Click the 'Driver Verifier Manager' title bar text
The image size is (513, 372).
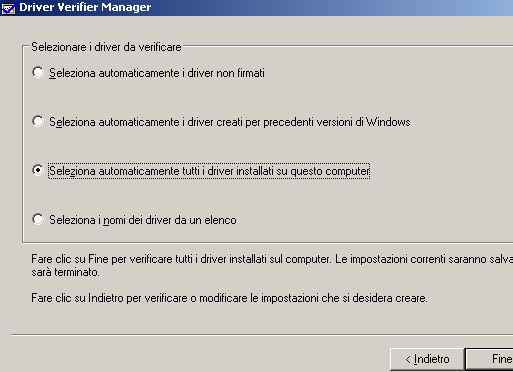click(85, 7)
